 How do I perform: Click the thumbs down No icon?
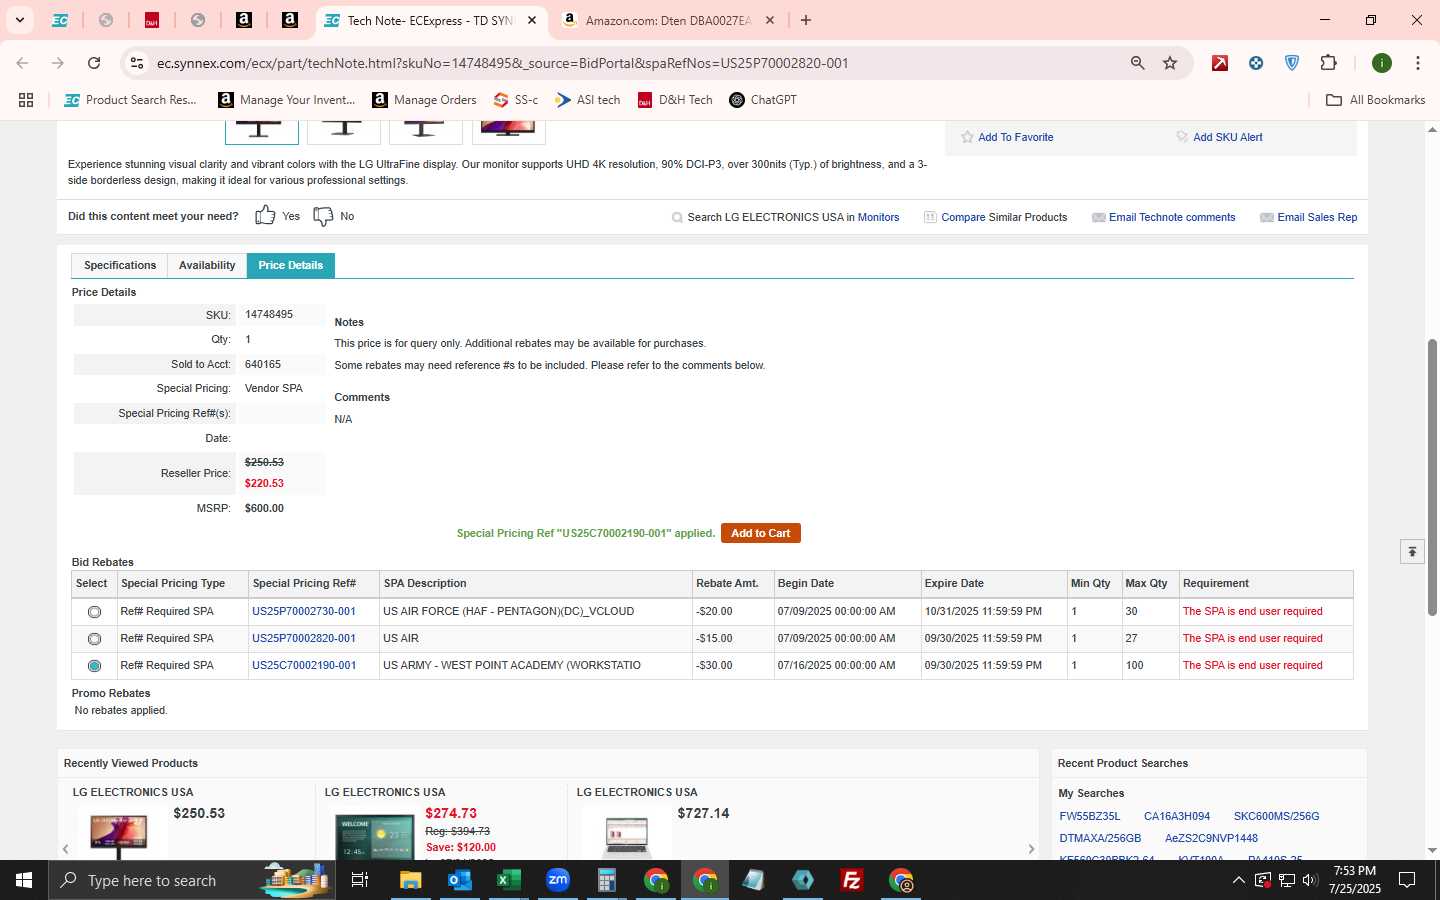(323, 216)
